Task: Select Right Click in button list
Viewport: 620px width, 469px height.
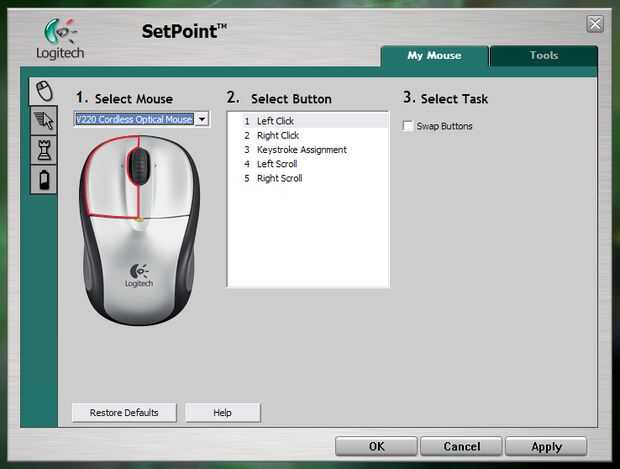Action: point(308,135)
